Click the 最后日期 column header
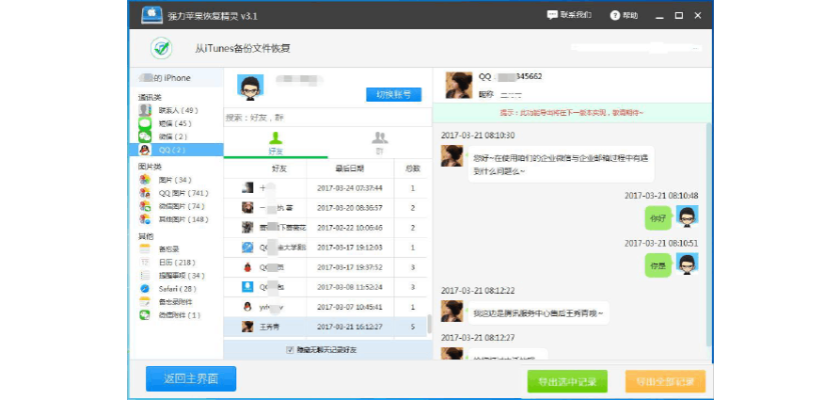 coord(350,169)
